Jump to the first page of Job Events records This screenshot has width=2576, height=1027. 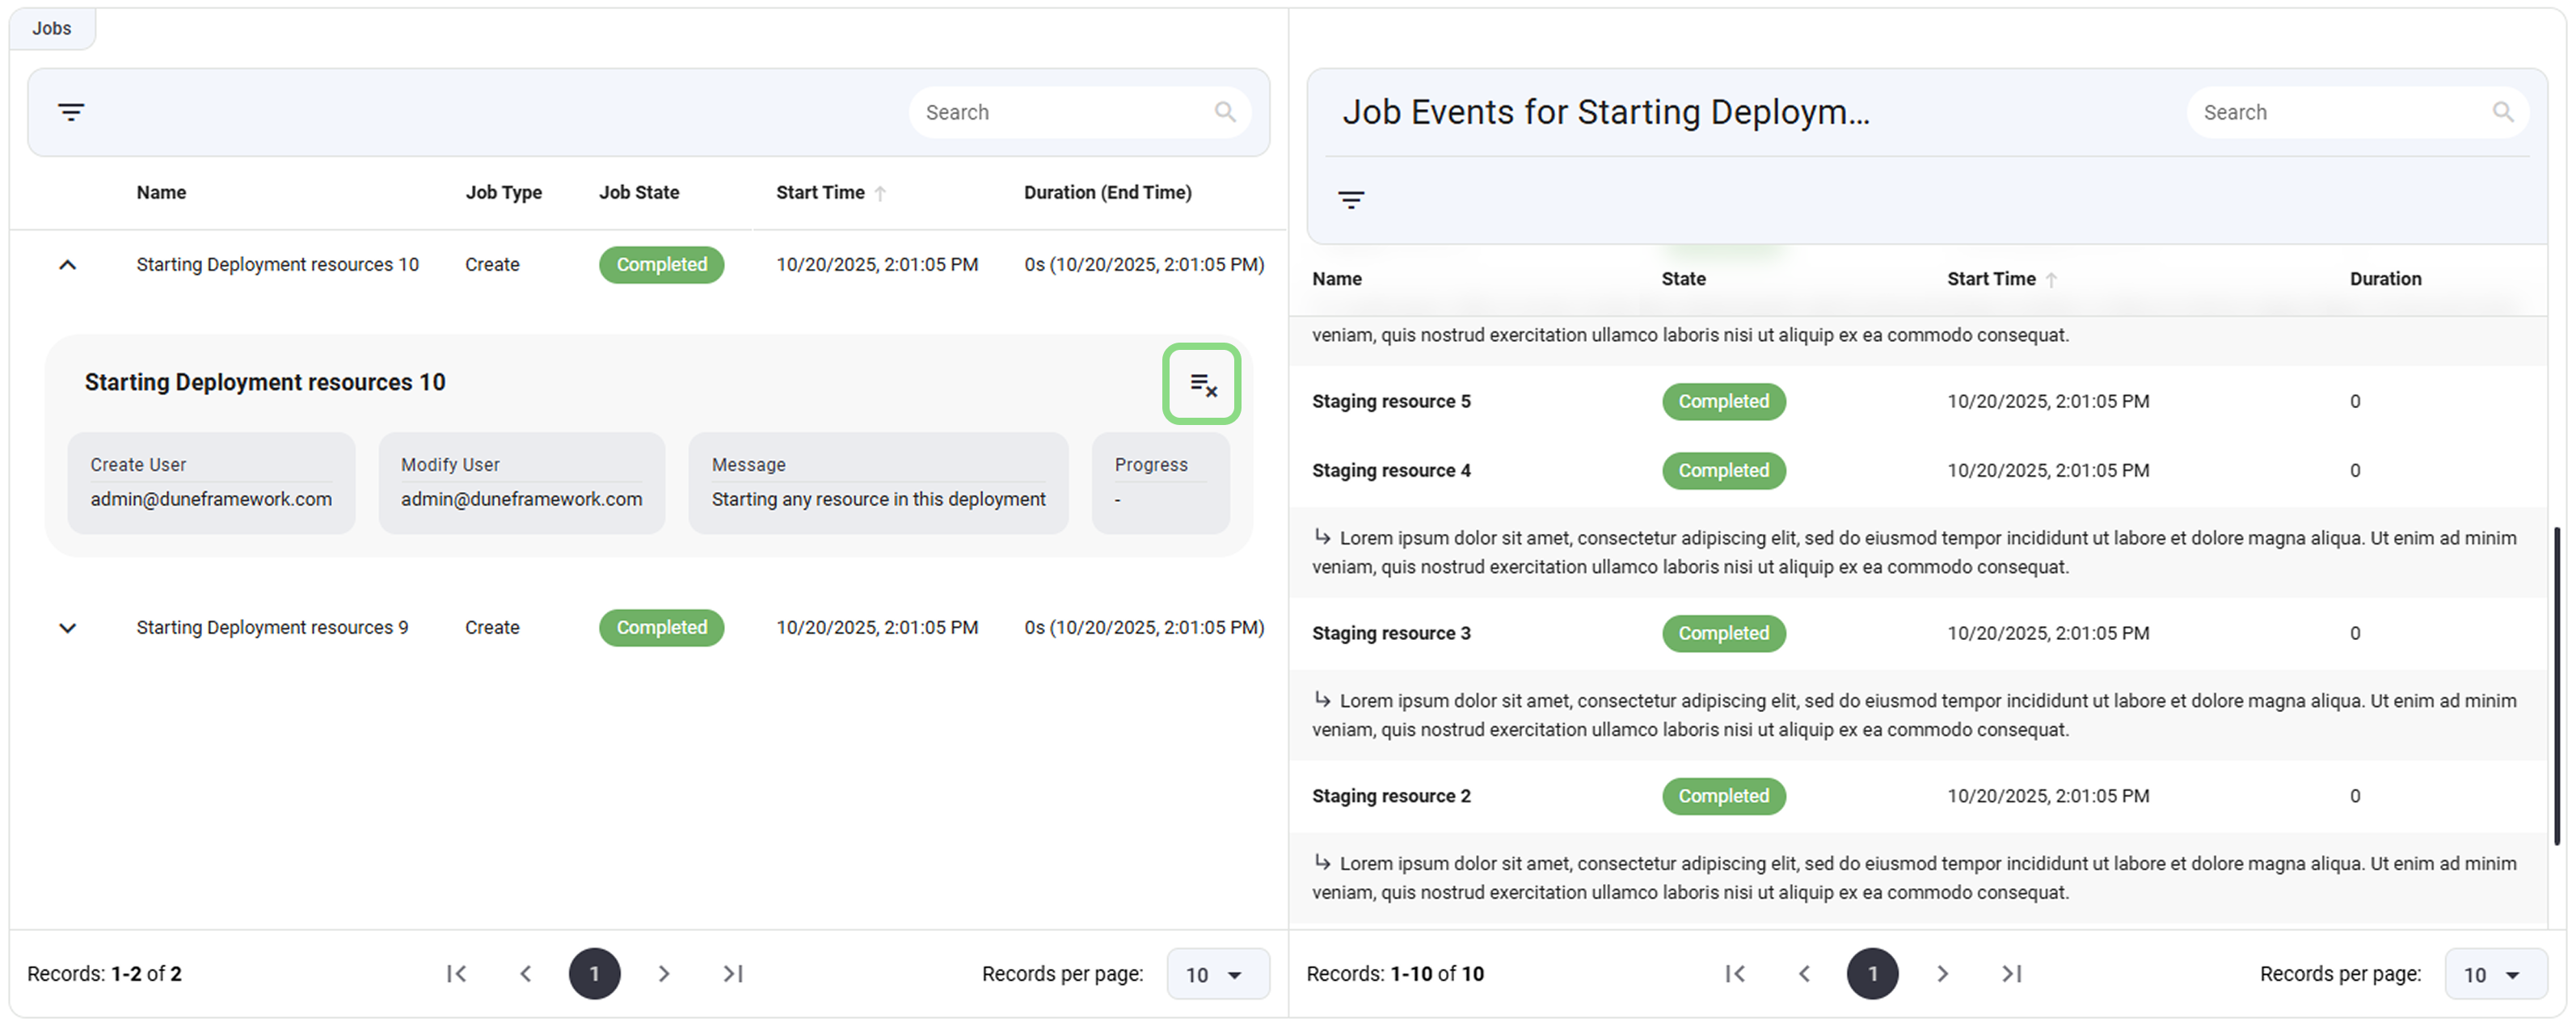click(x=1736, y=973)
